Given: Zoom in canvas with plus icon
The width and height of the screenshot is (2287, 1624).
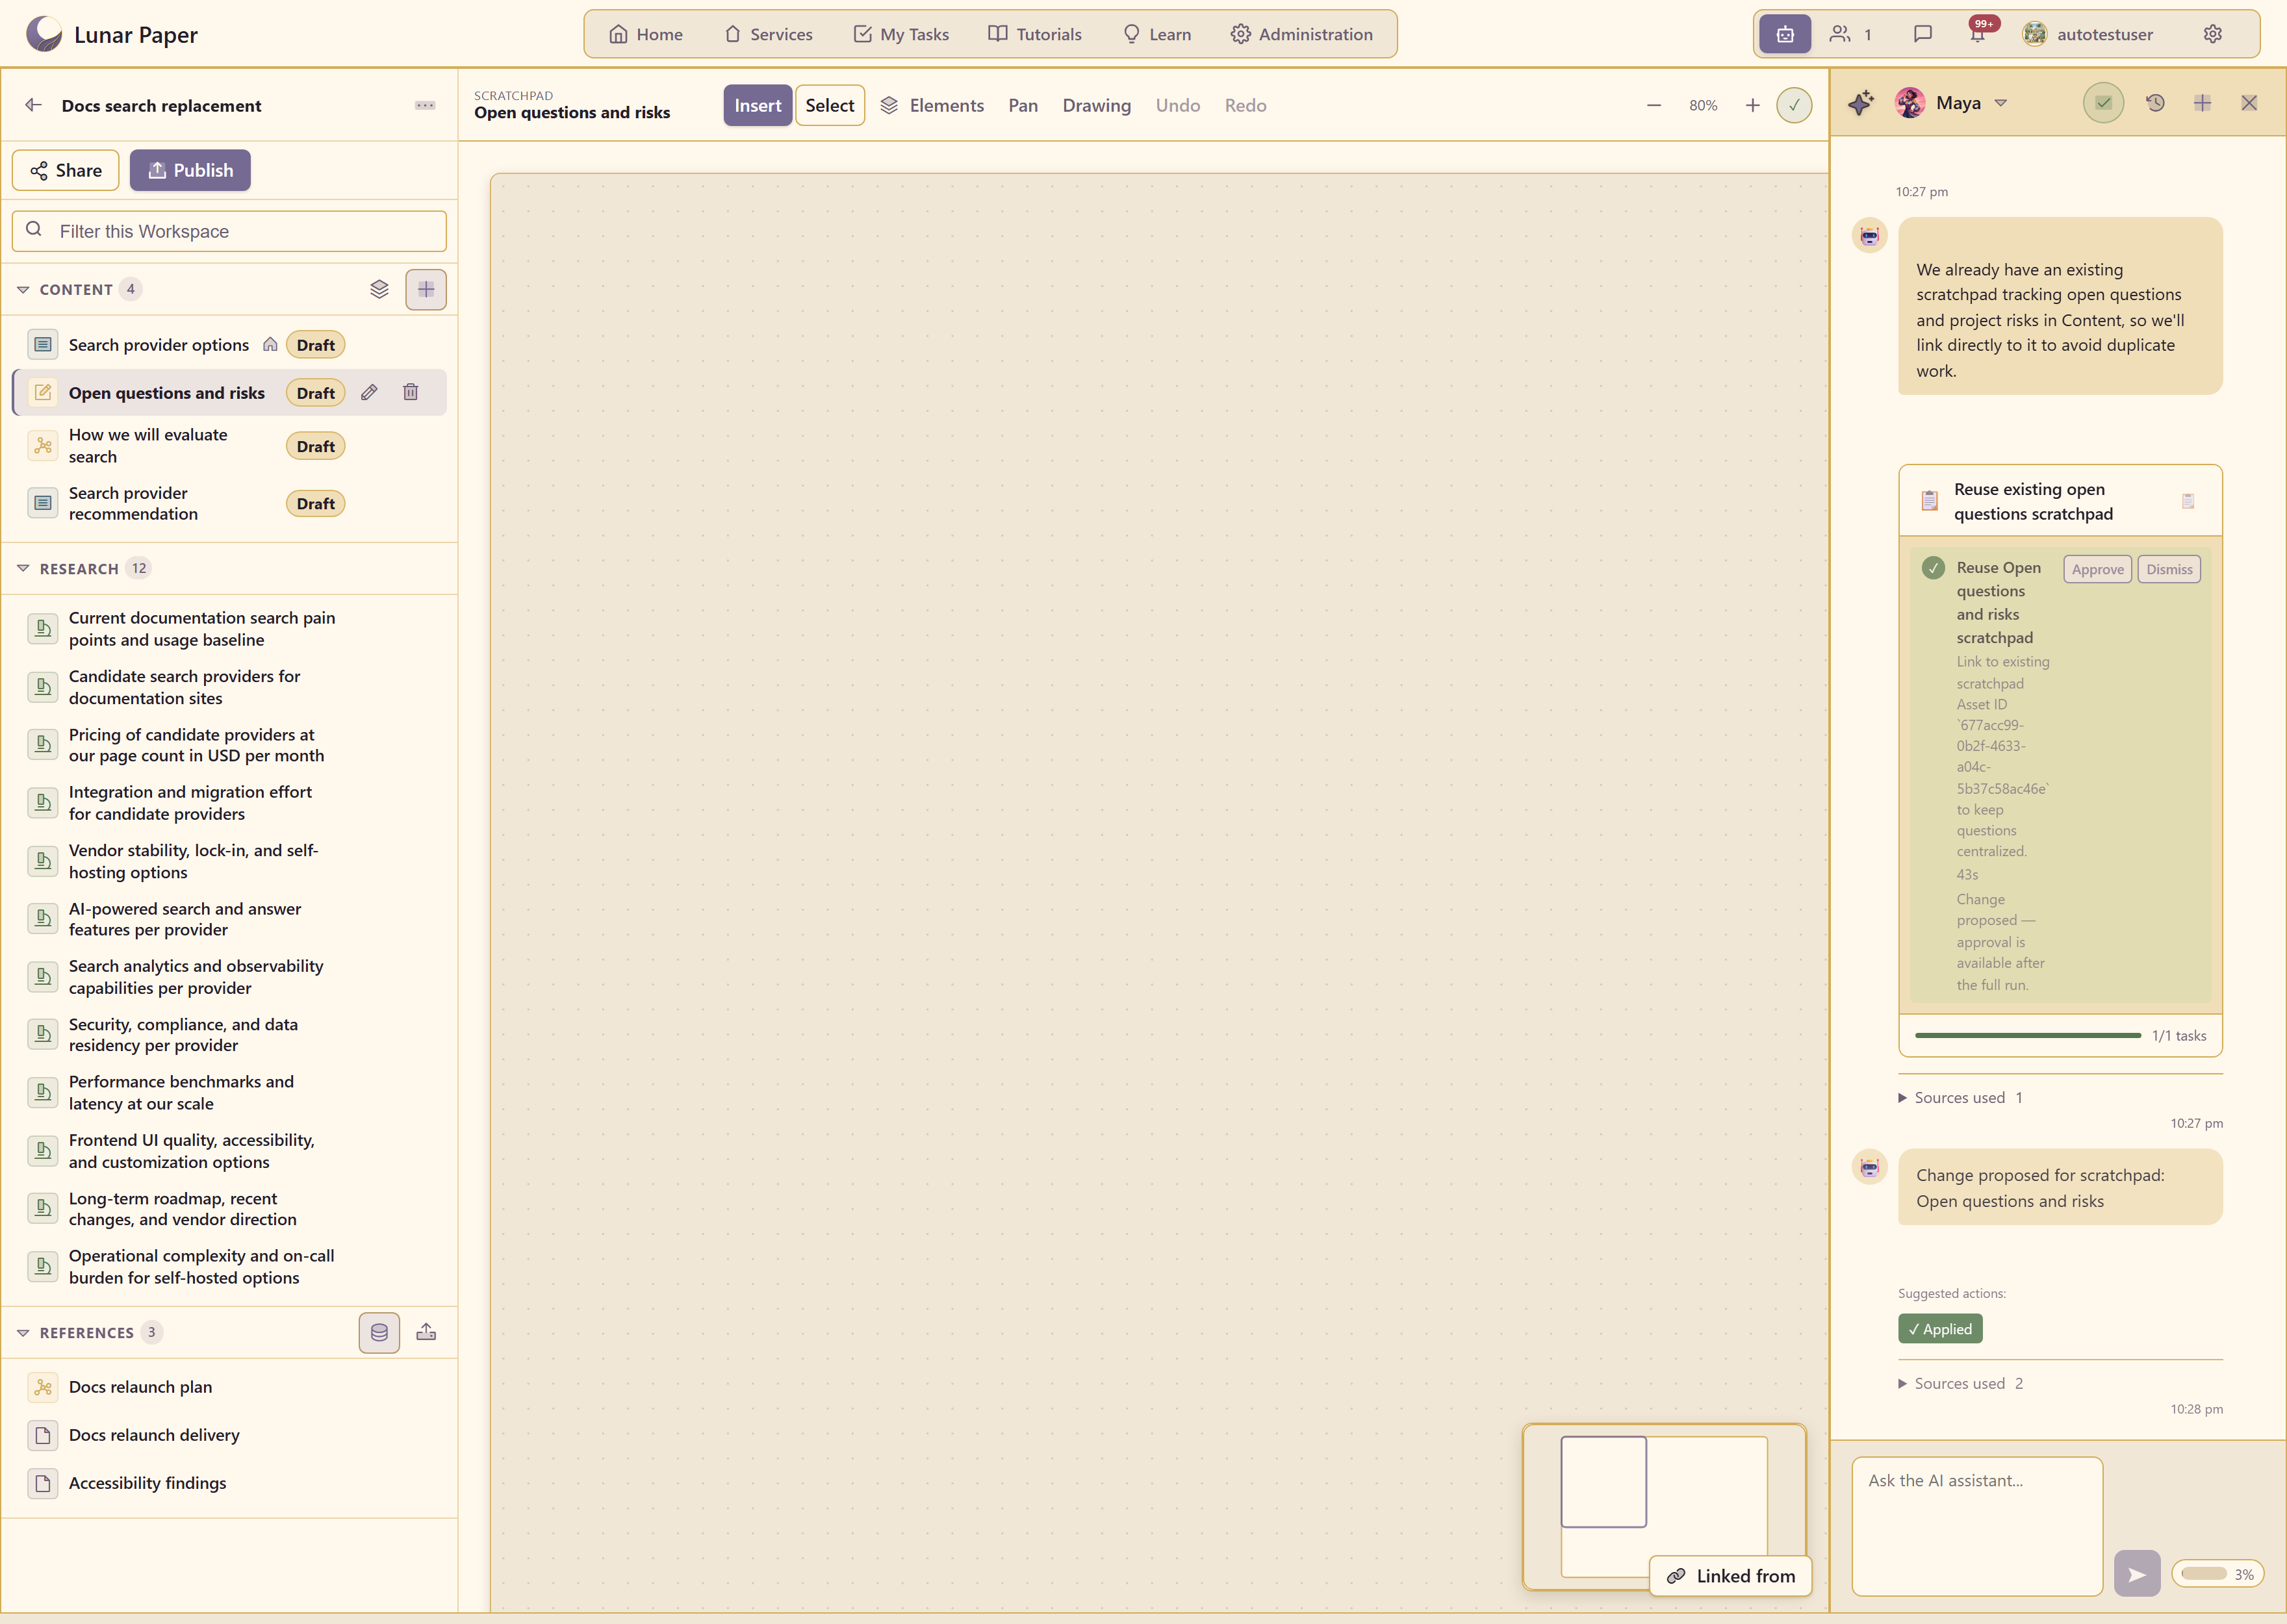Looking at the screenshot, I should (x=1752, y=105).
